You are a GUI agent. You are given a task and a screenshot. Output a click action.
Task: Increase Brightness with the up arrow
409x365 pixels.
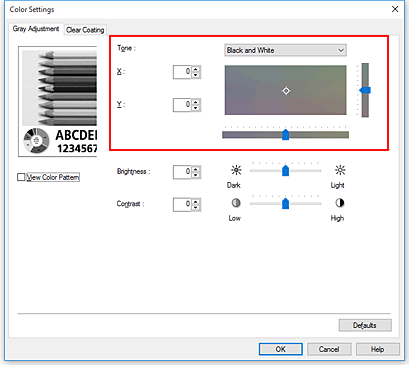coord(196,169)
